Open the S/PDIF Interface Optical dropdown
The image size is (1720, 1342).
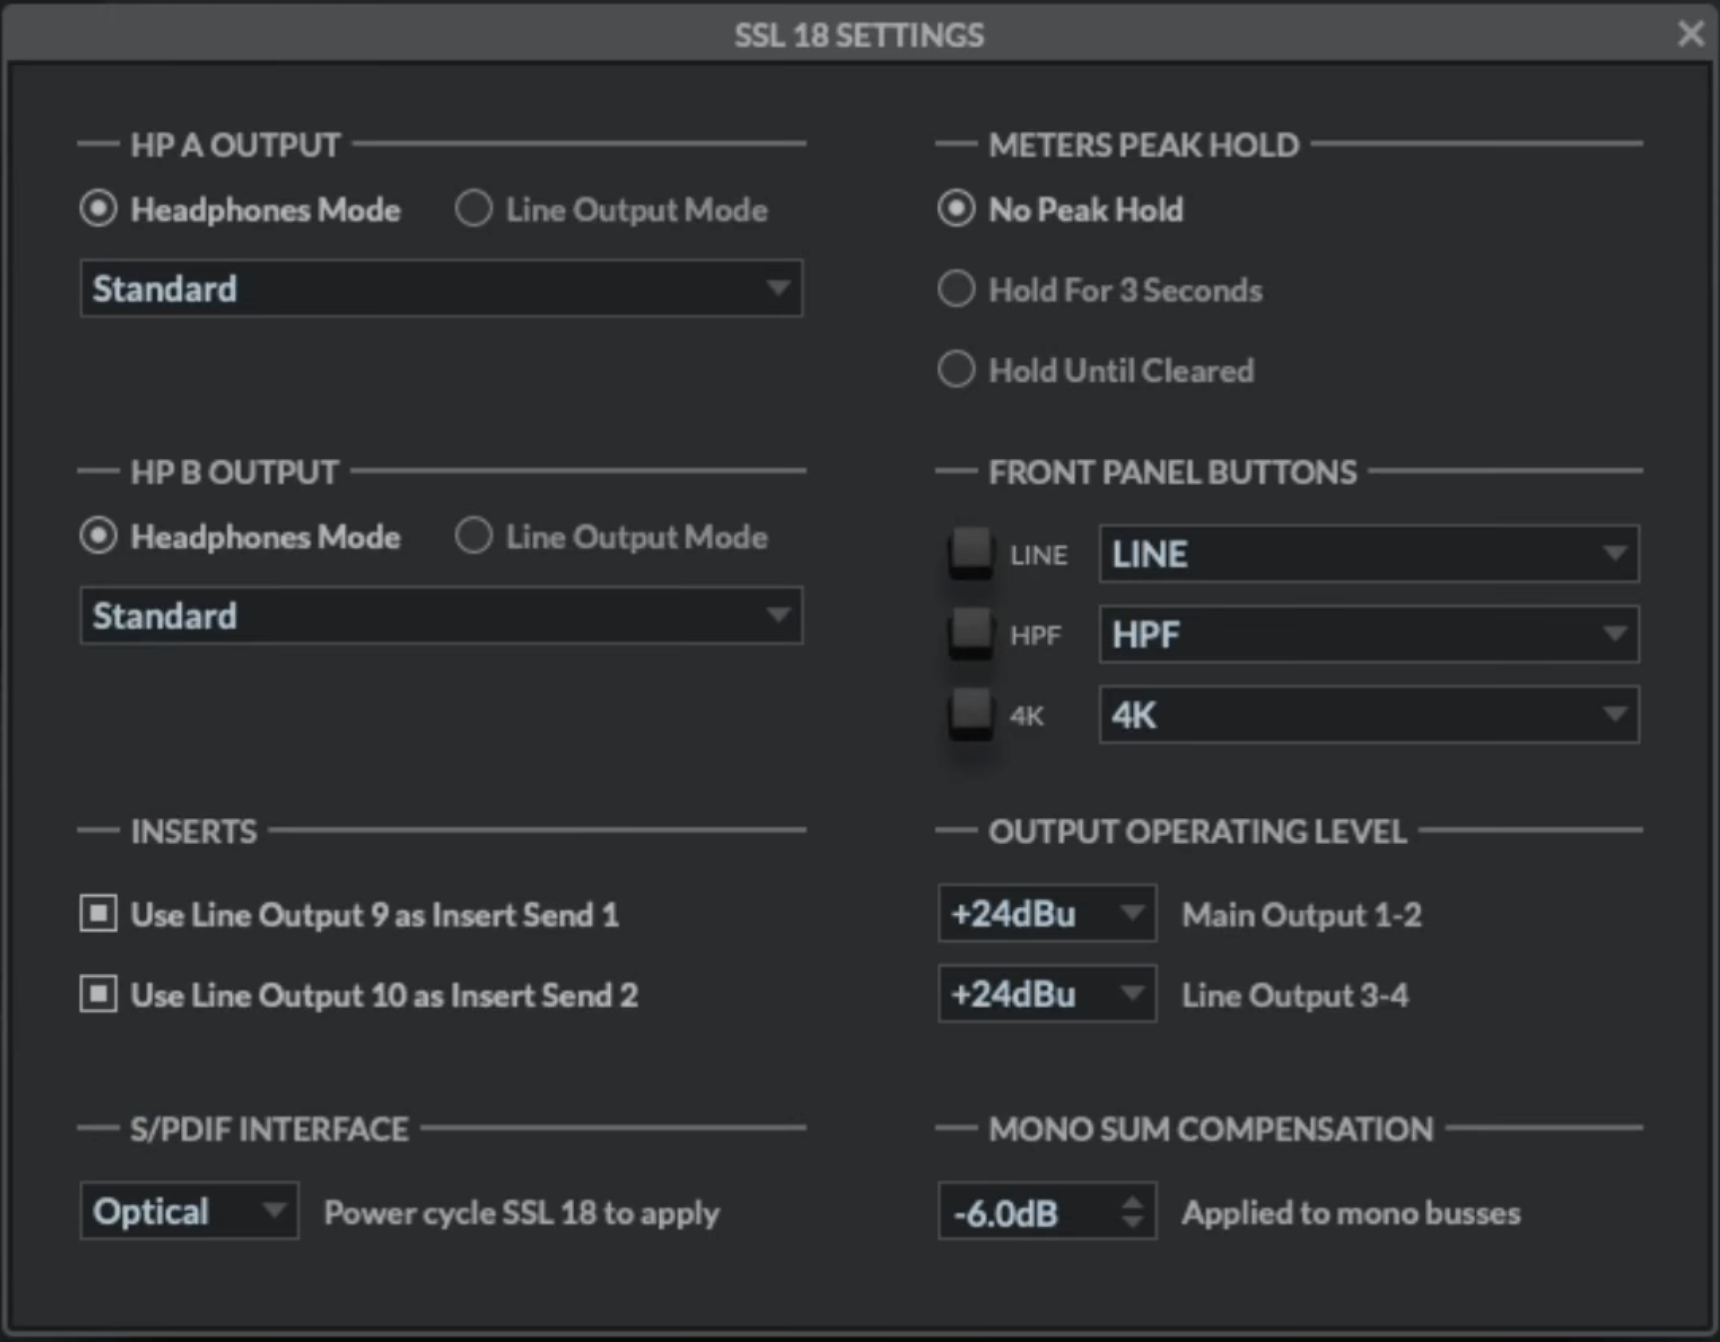pyautogui.click(x=189, y=1211)
